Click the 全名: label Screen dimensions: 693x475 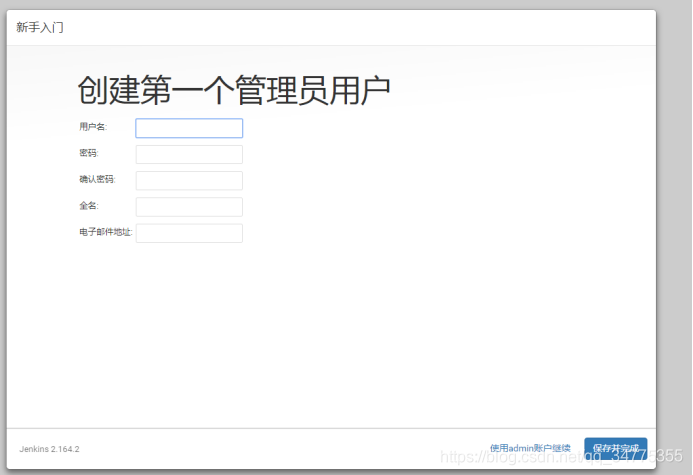89,205
